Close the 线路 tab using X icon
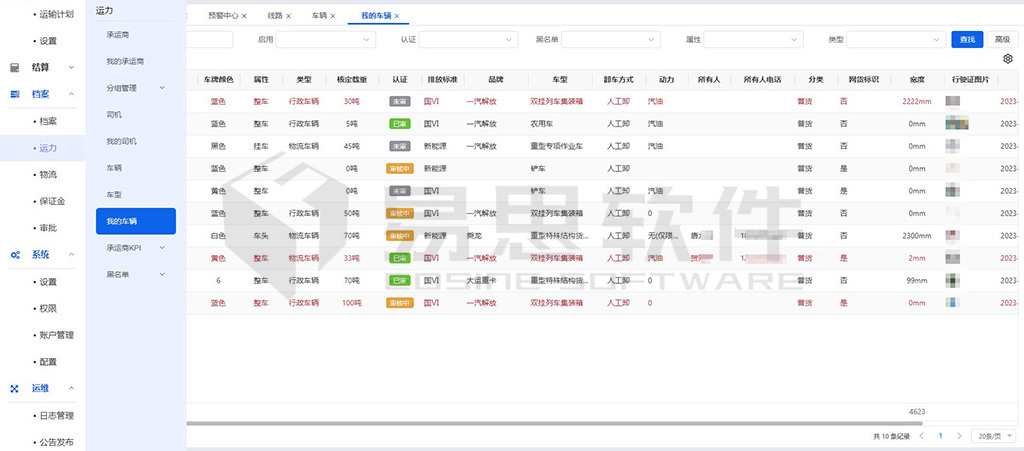This screenshot has width=1024, height=451. point(289,16)
